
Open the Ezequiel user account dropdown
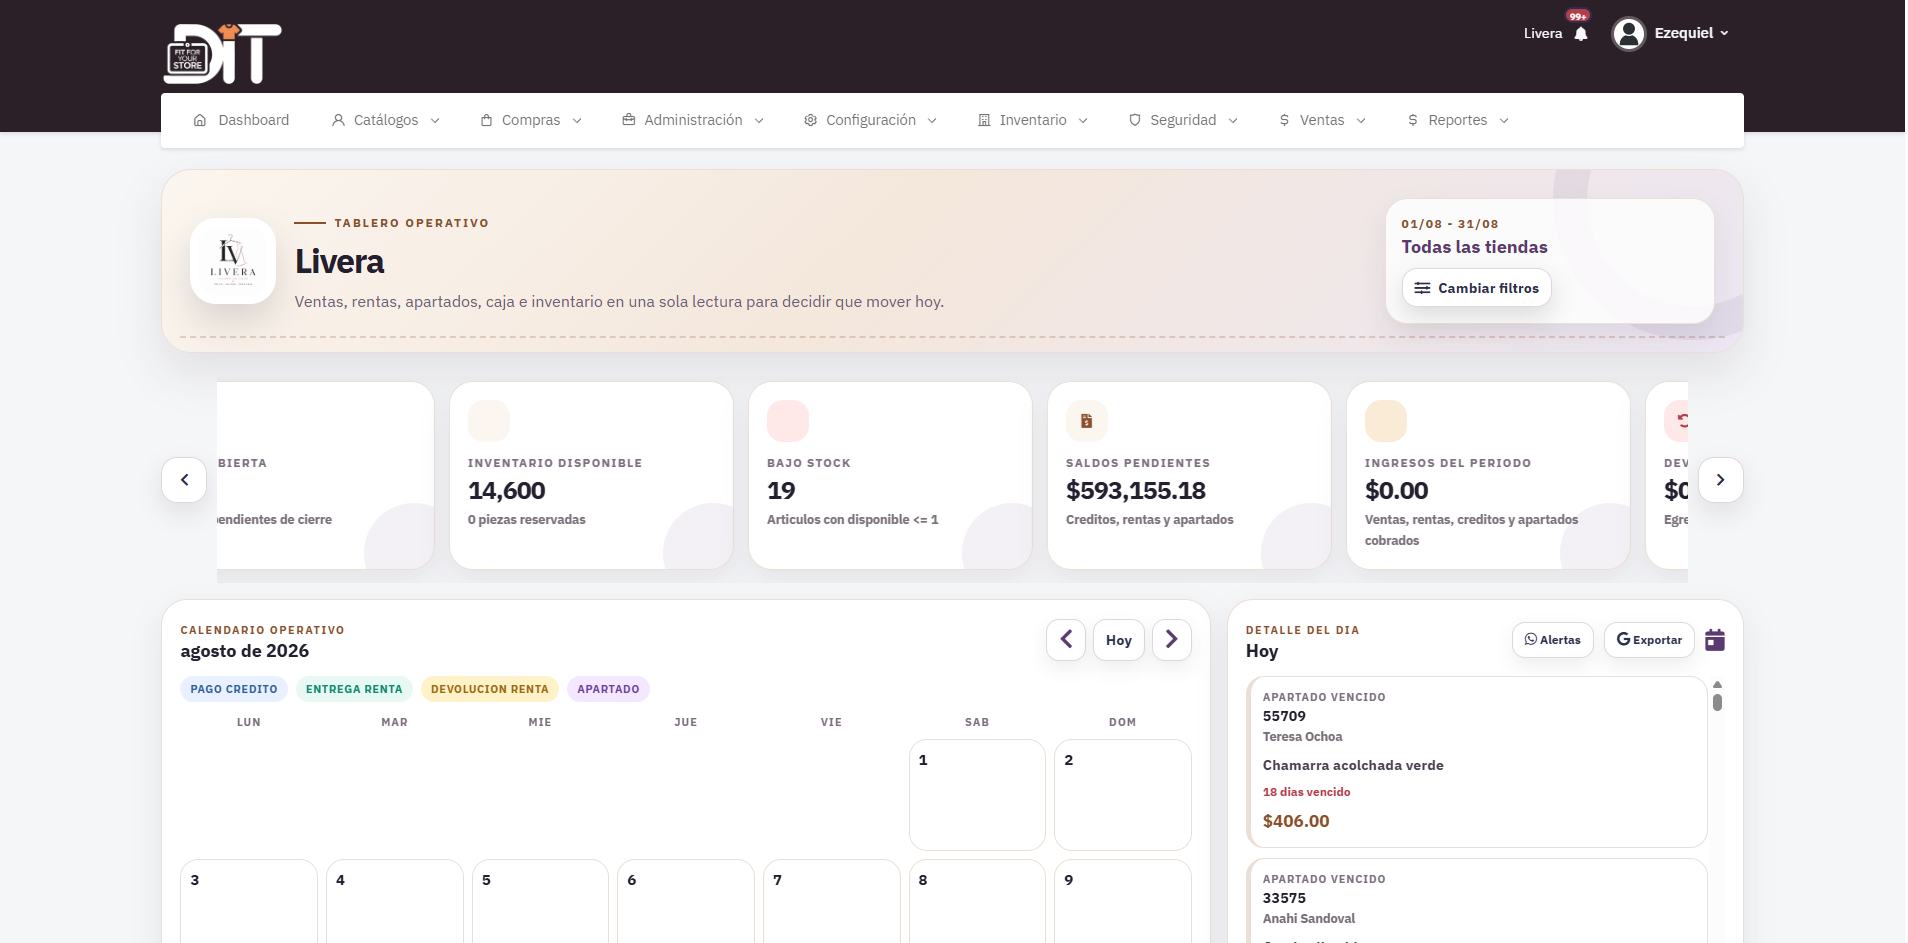point(1671,34)
